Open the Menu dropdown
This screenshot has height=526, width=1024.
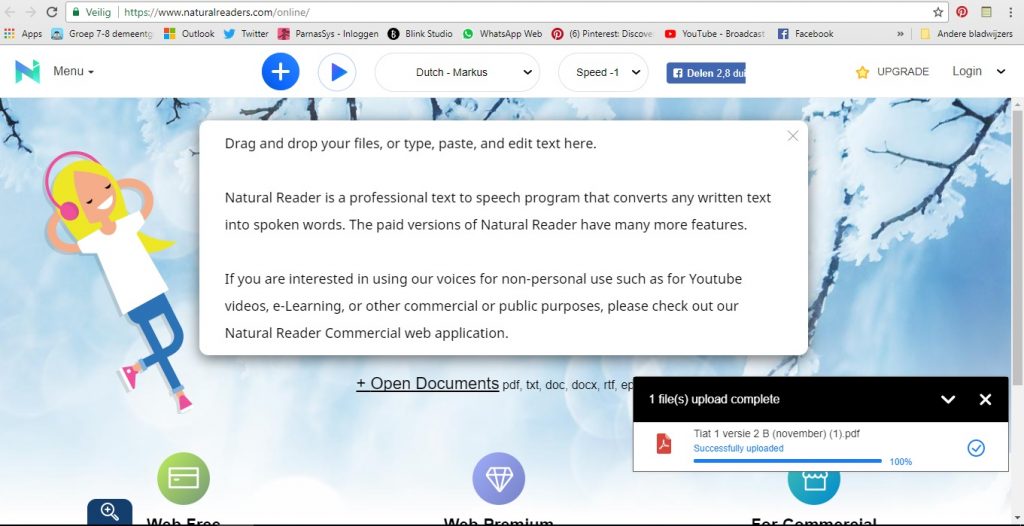[x=73, y=71]
